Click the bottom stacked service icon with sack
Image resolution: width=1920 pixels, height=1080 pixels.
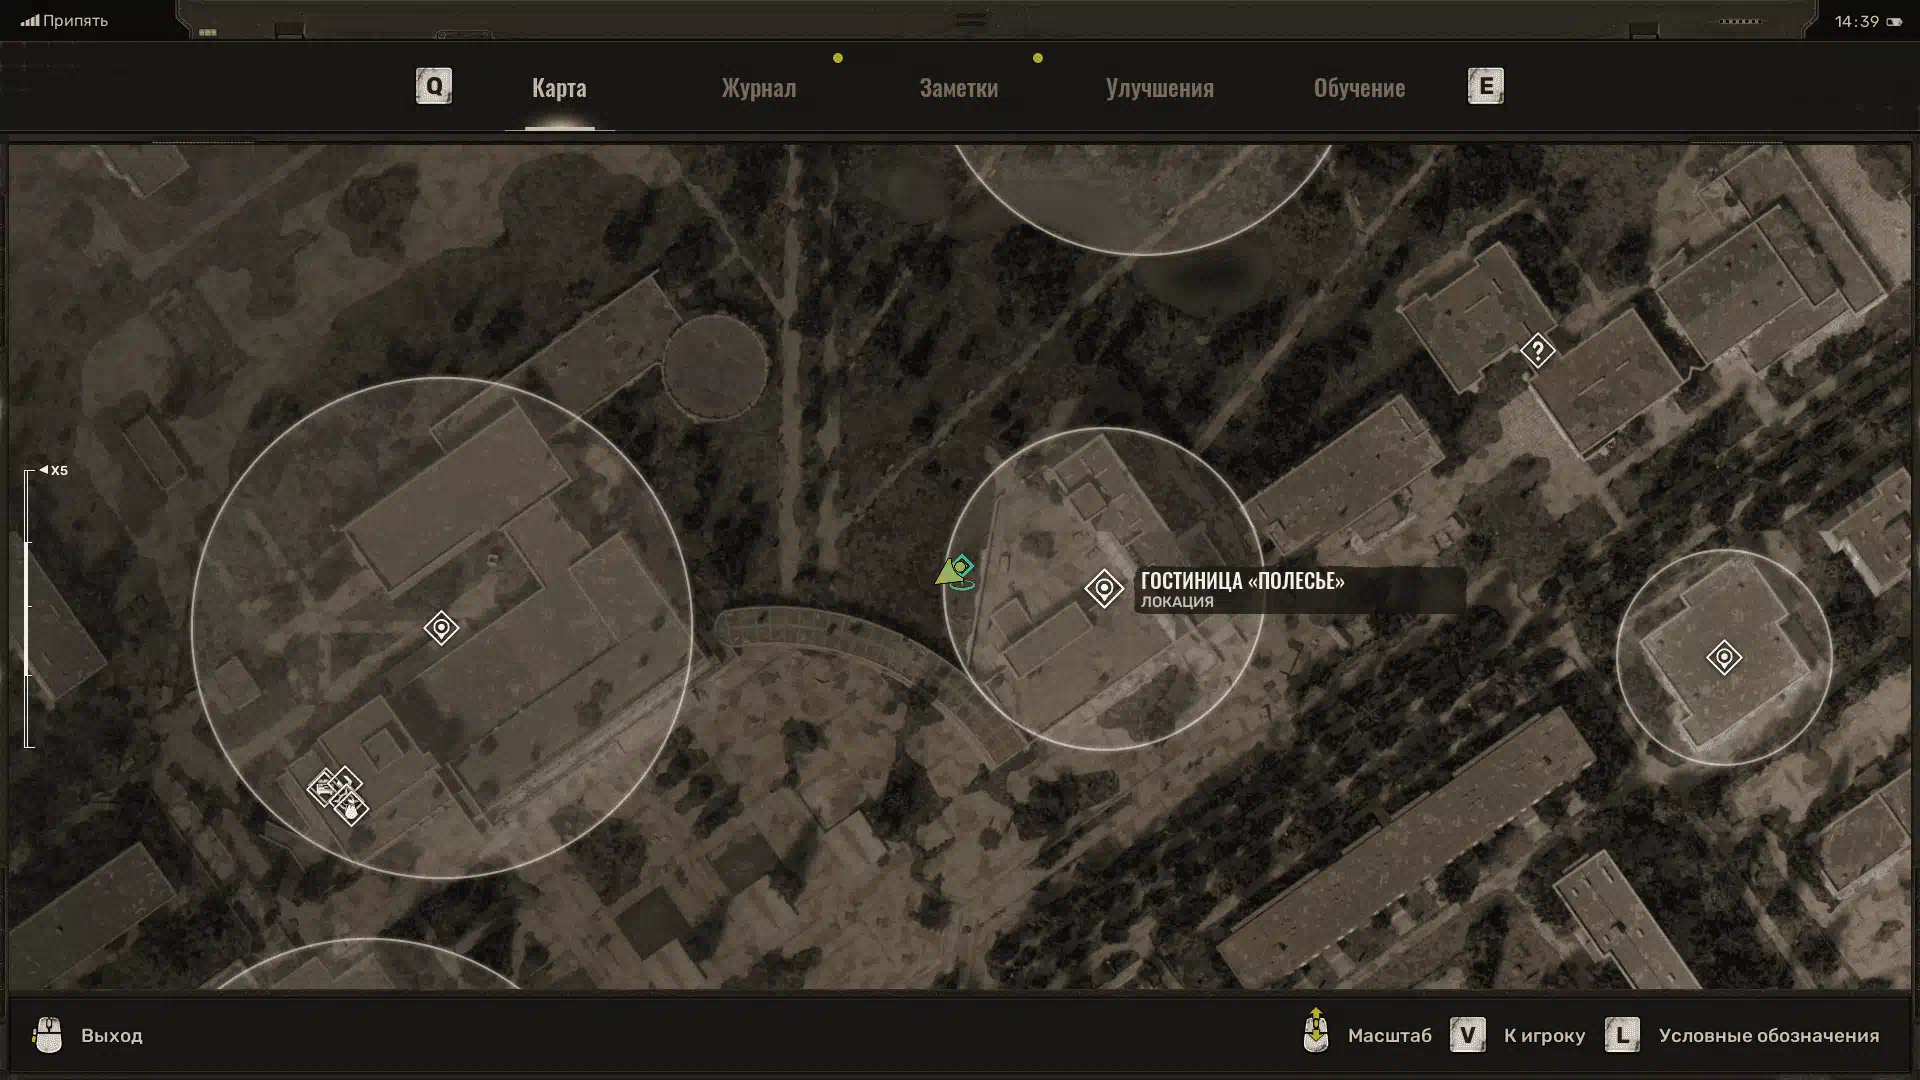(x=352, y=808)
